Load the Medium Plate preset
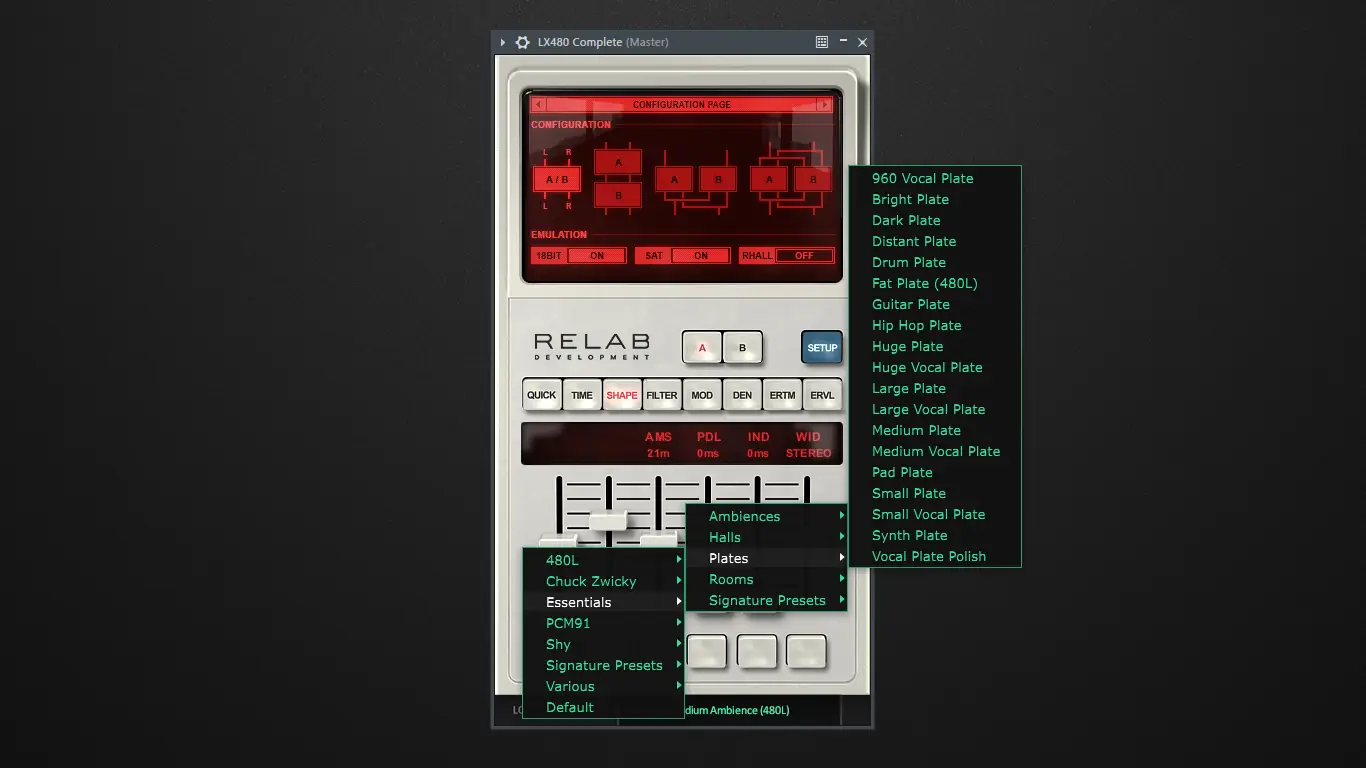The width and height of the screenshot is (1366, 768). point(935,430)
